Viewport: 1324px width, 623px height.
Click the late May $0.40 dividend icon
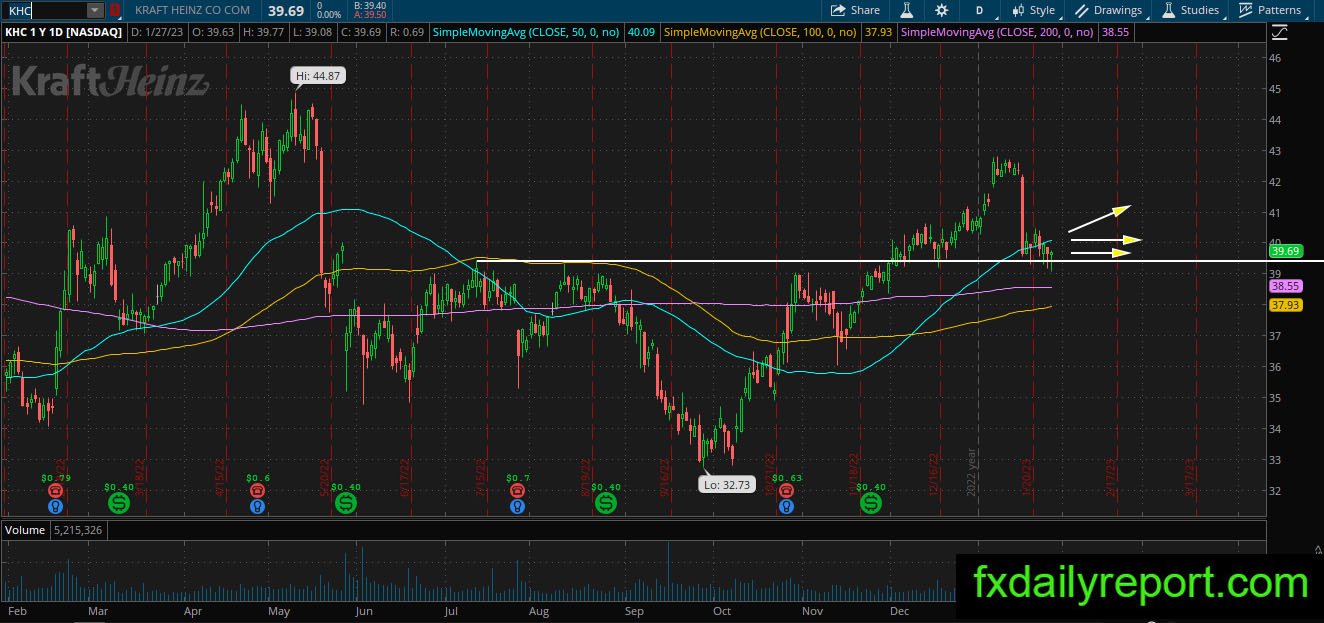tap(345, 502)
